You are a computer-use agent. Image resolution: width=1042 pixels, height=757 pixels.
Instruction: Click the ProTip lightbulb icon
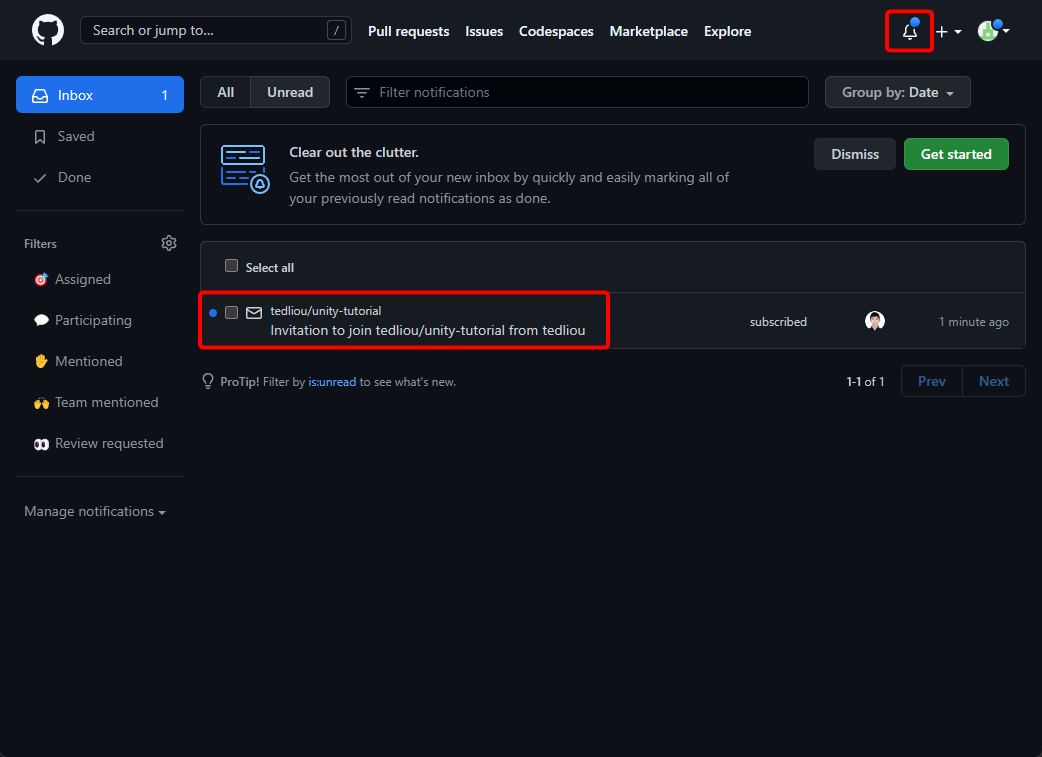pos(208,381)
